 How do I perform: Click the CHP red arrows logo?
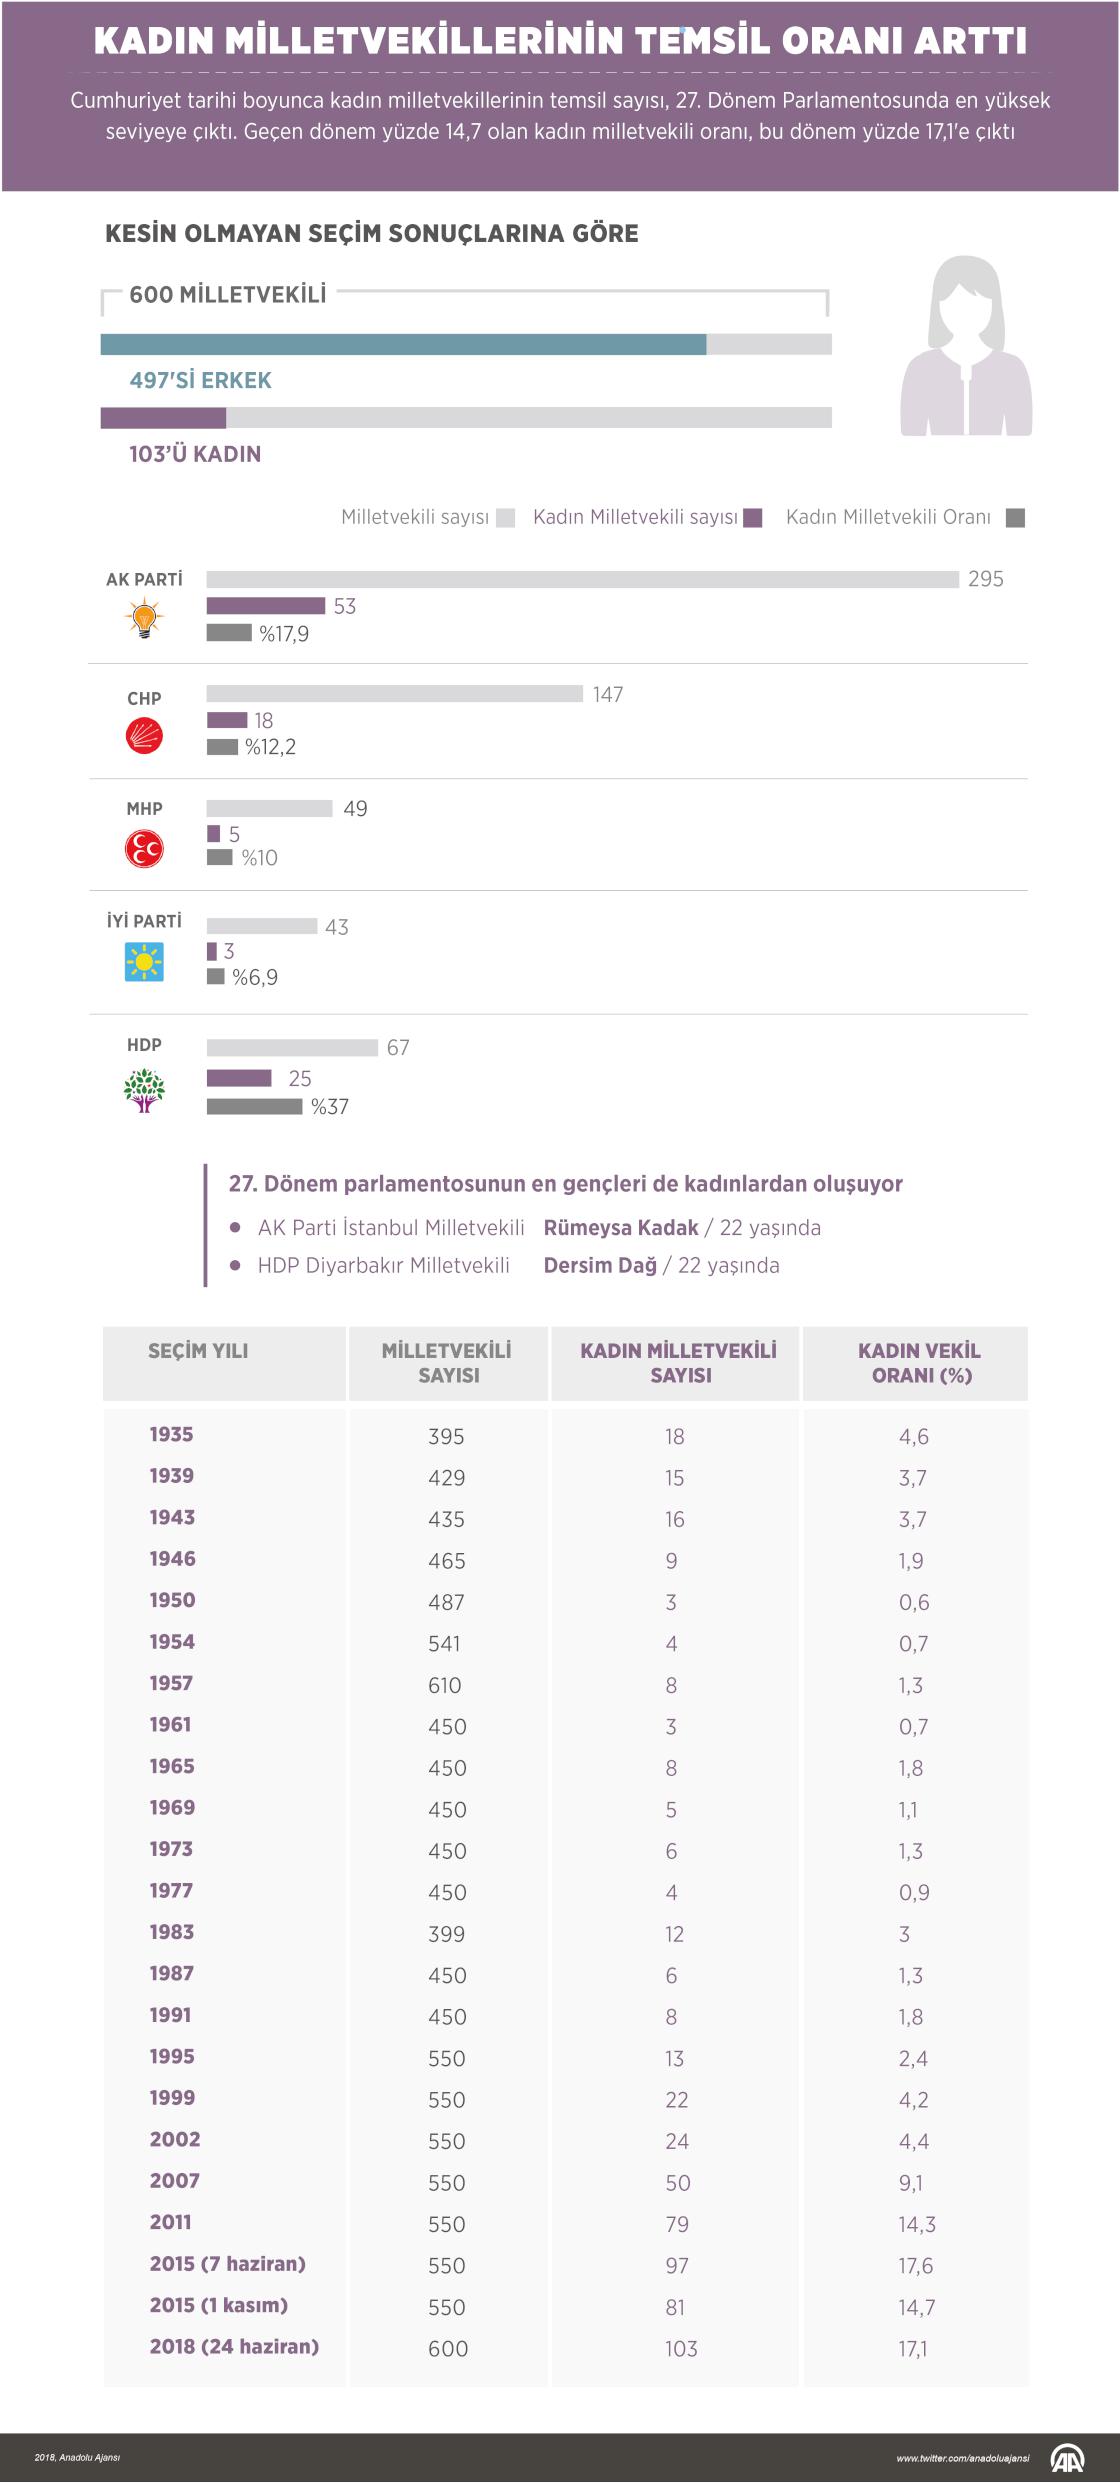click(x=144, y=737)
